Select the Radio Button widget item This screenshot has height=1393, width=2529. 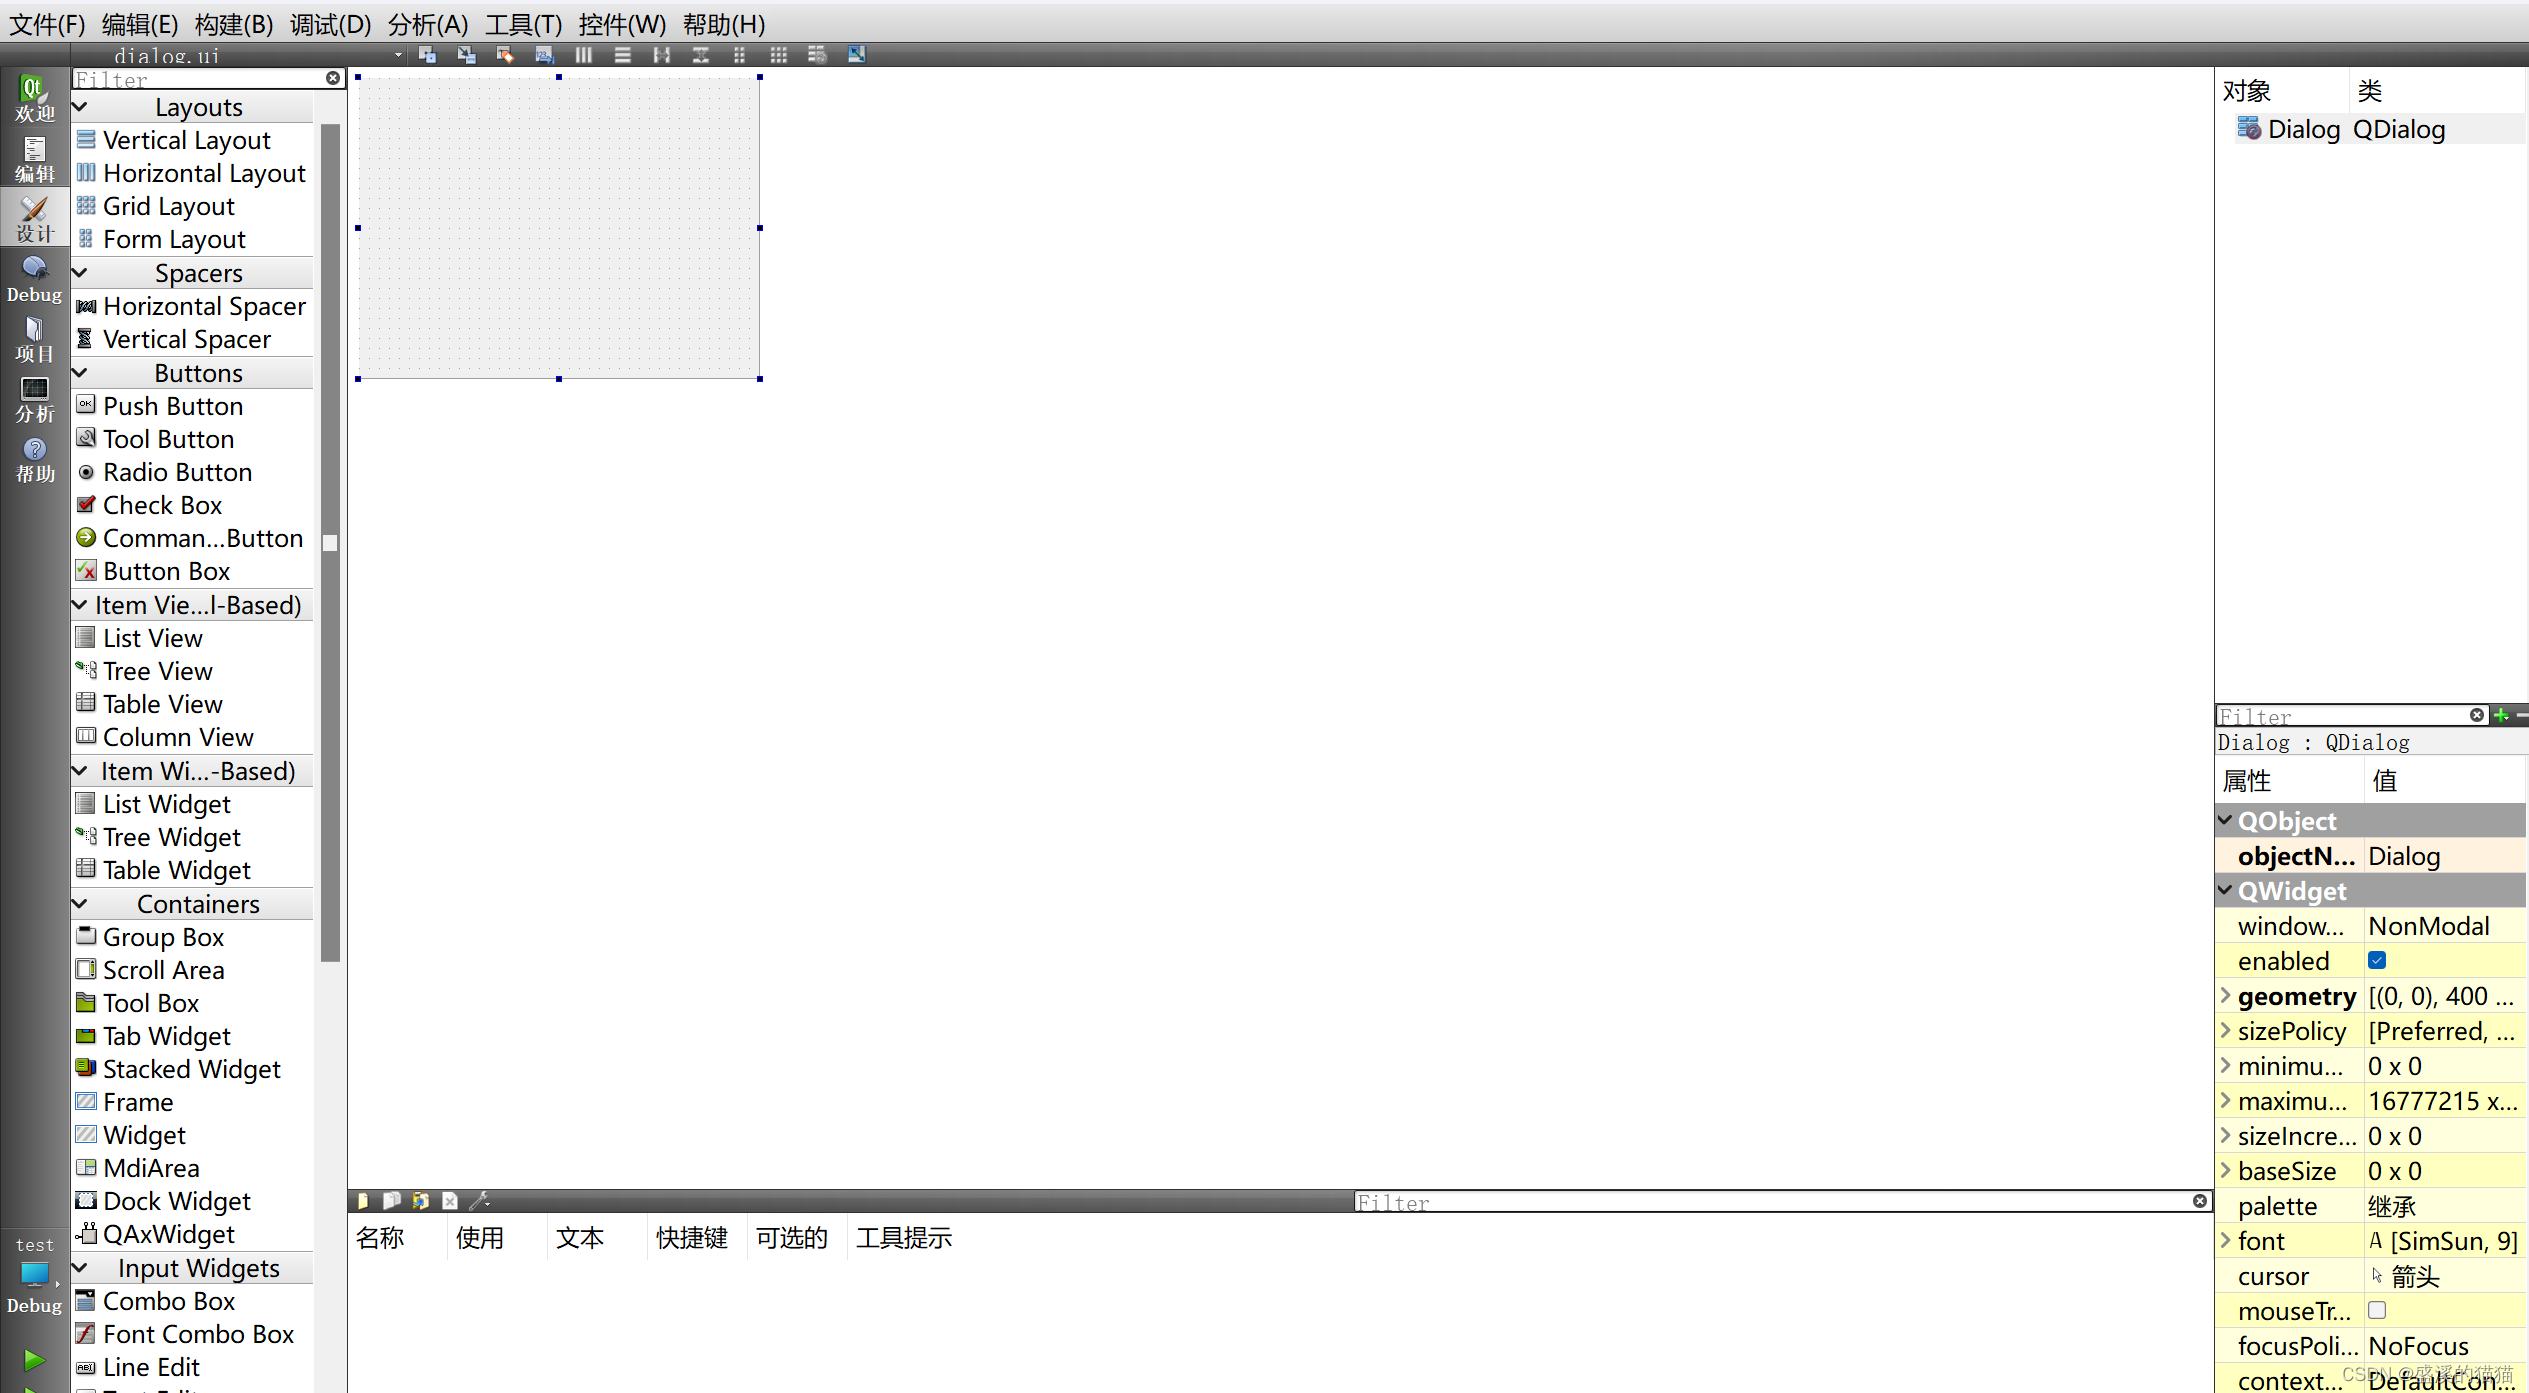(x=177, y=472)
